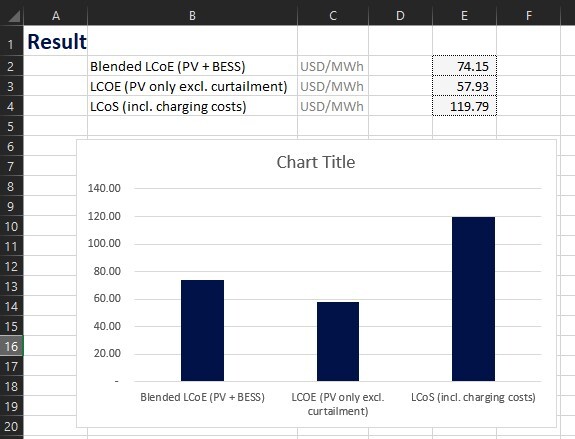This screenshot has width=575, height=439.
Task: Select row 8 header
Action: pyautogui.click(x=11, y=186)
